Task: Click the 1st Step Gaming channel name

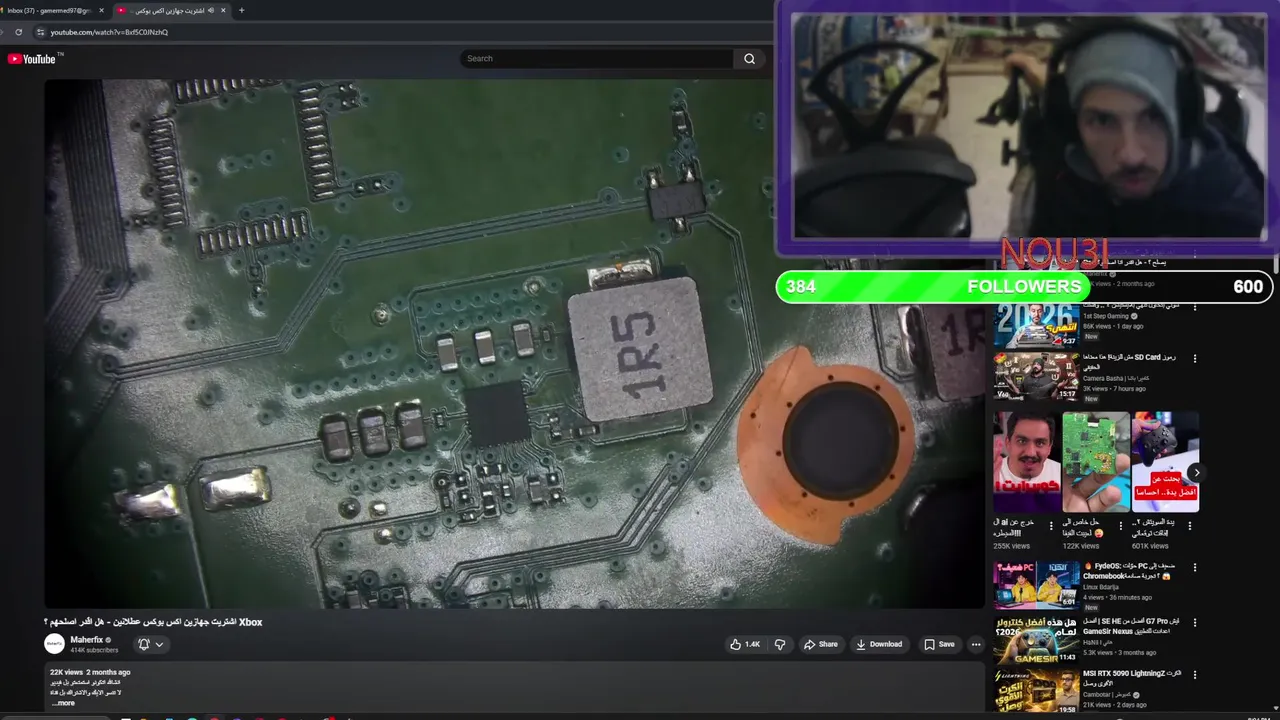Action: [1105, 316]
